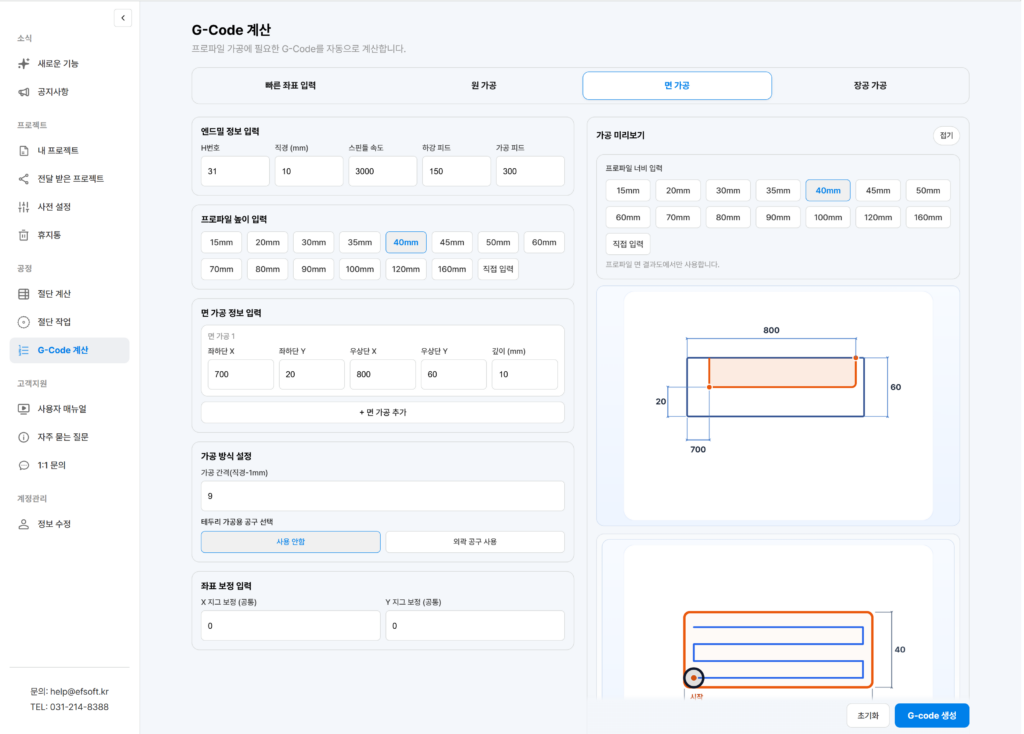Choose 직접 입력 under profile height

click(x=498, y=269)
